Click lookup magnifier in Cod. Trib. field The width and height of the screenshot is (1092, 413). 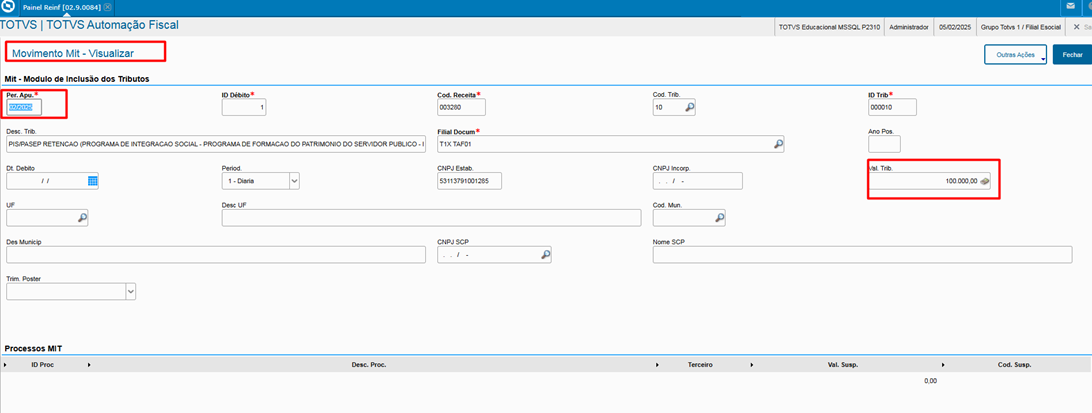[x=689, y=108]
